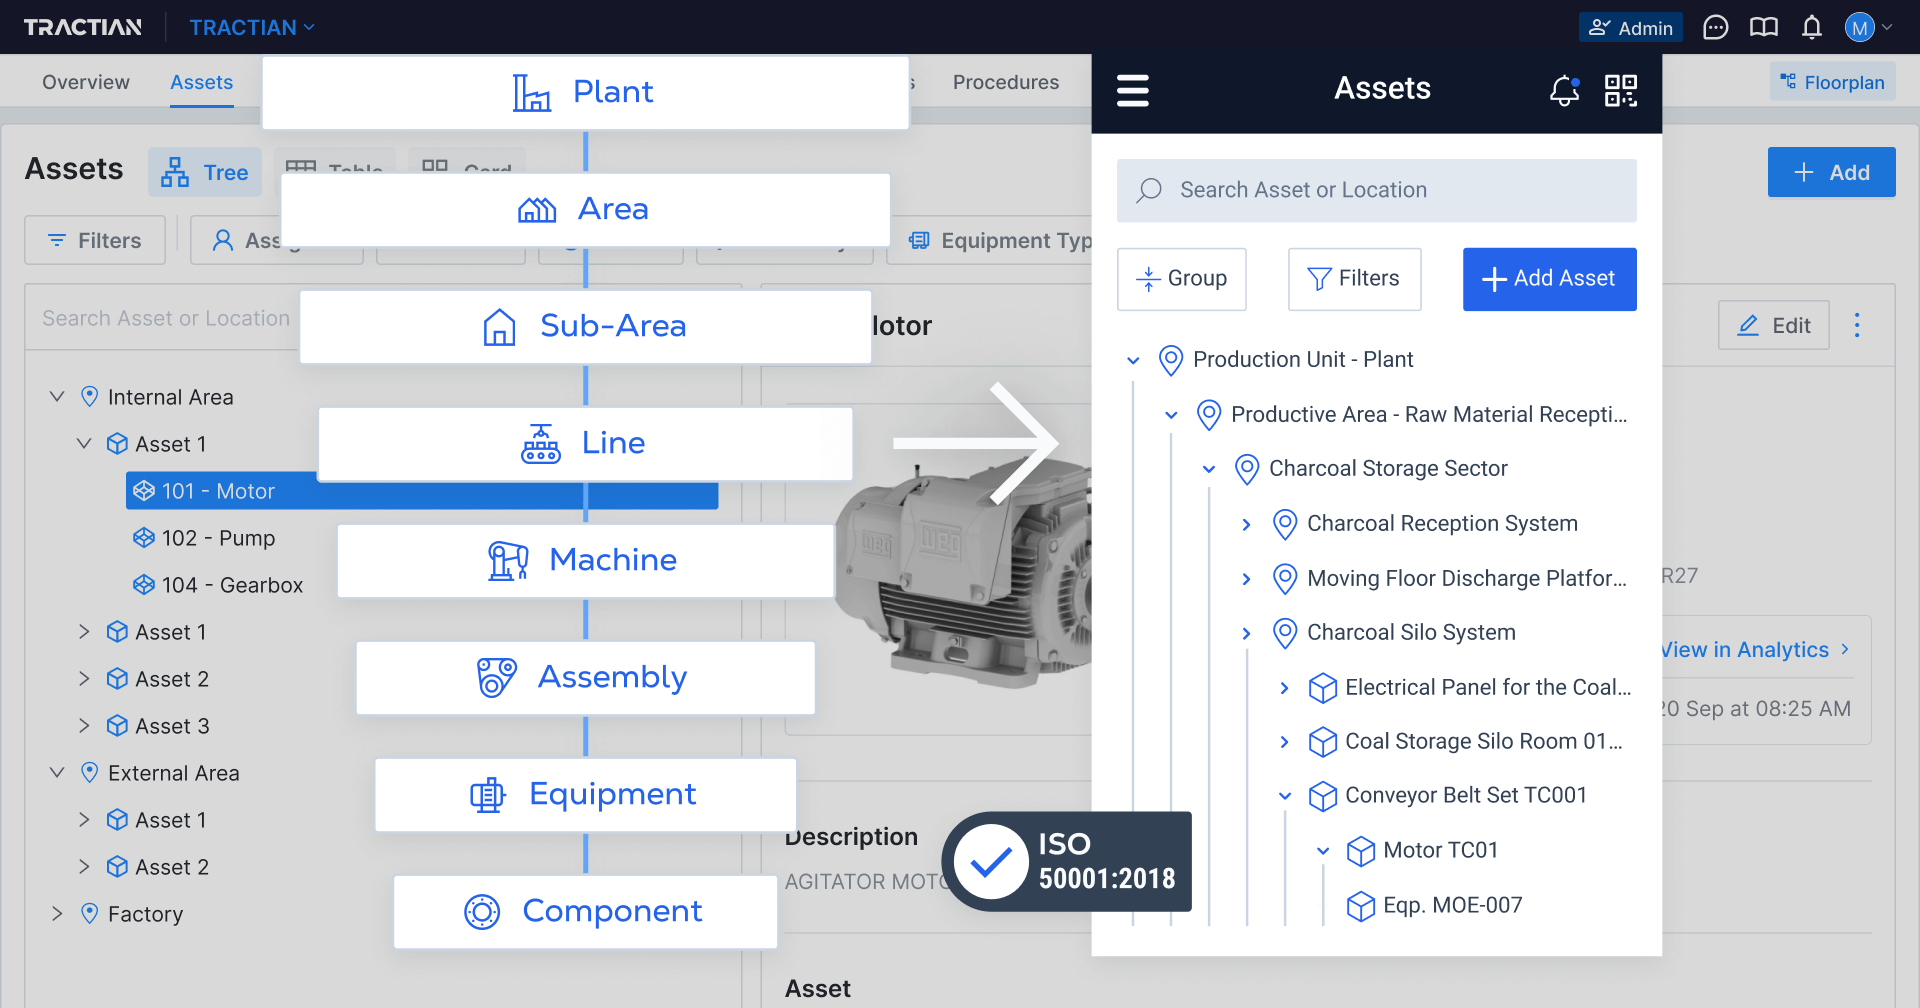Open the Filters funnel in the Assets panel
1920x1008 pixels.
click(x=1354, y=278)
